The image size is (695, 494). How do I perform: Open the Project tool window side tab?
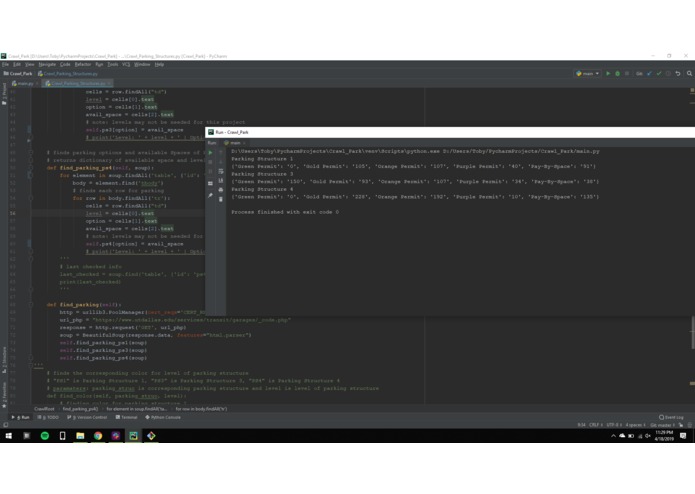(4, 93)
